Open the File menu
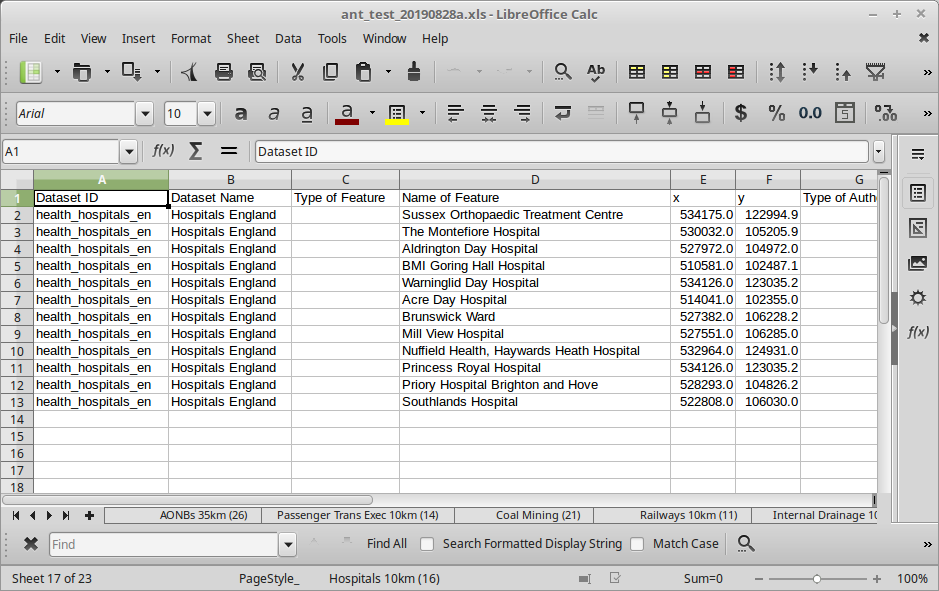 (19, 38)
